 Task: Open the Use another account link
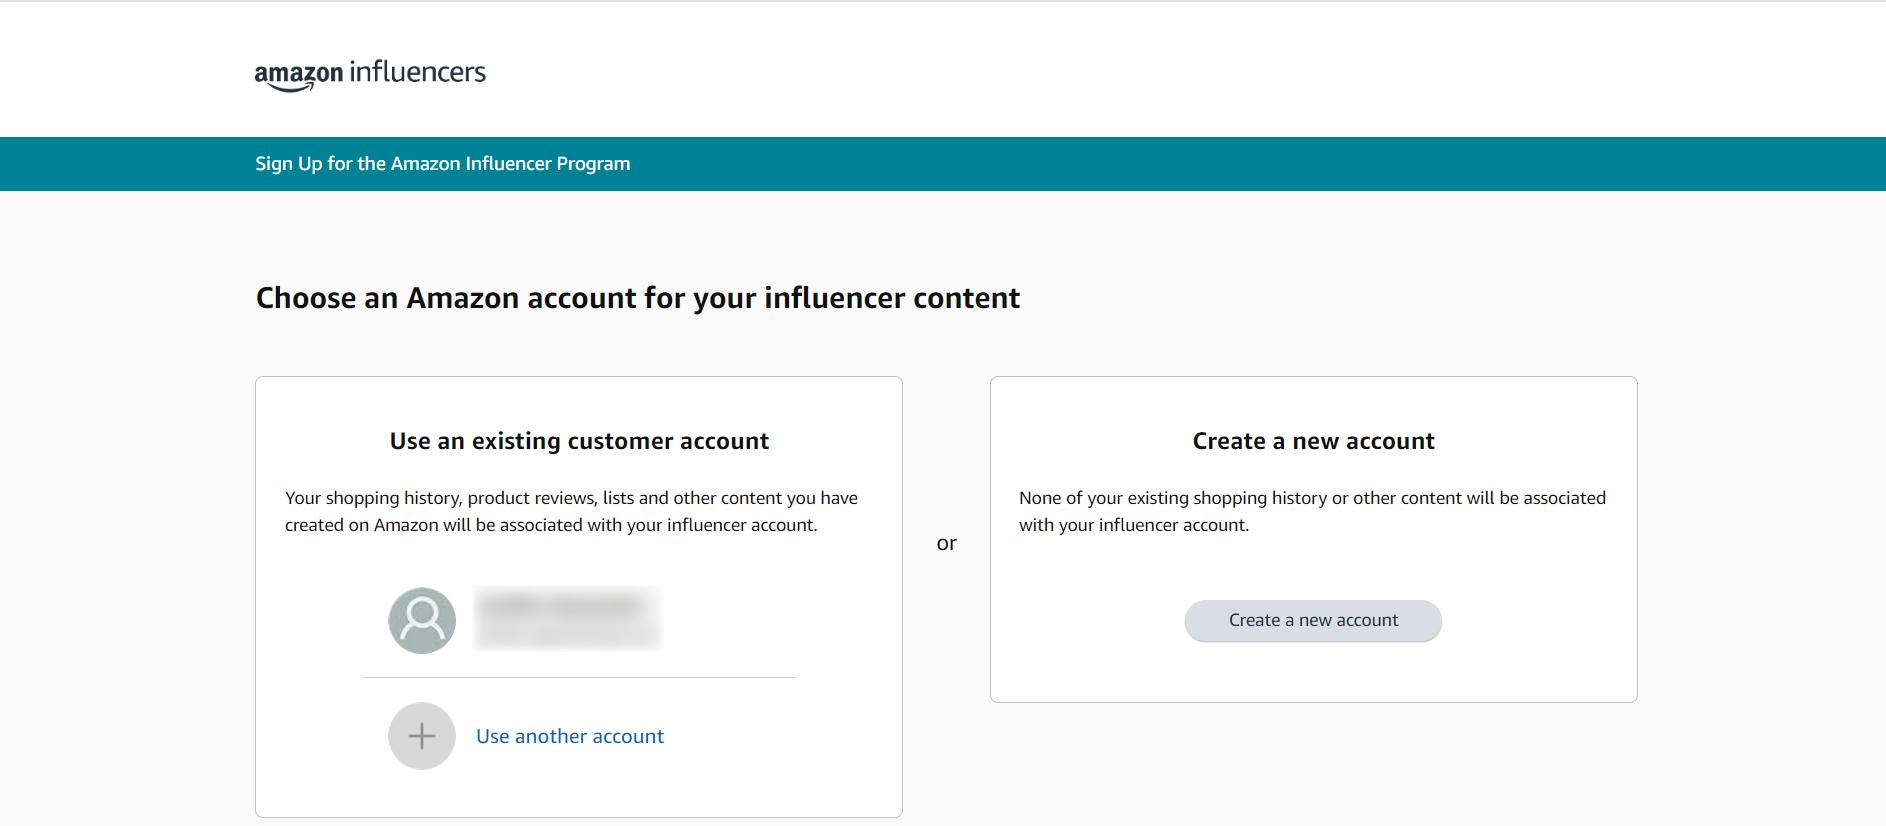click(x=569, y=735)
